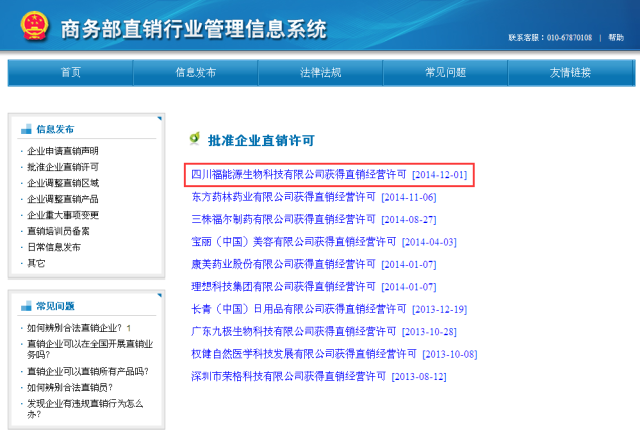Select 企业调整直销区域 sidebar link

click(x=62, y=183)
